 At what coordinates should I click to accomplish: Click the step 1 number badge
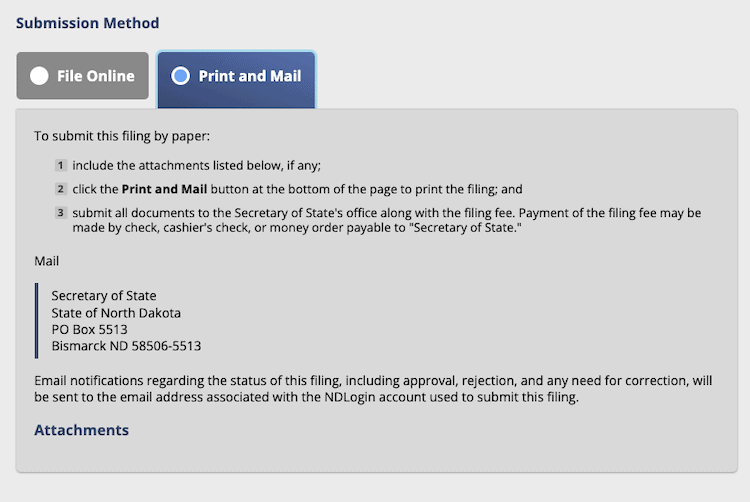point(60,165)
